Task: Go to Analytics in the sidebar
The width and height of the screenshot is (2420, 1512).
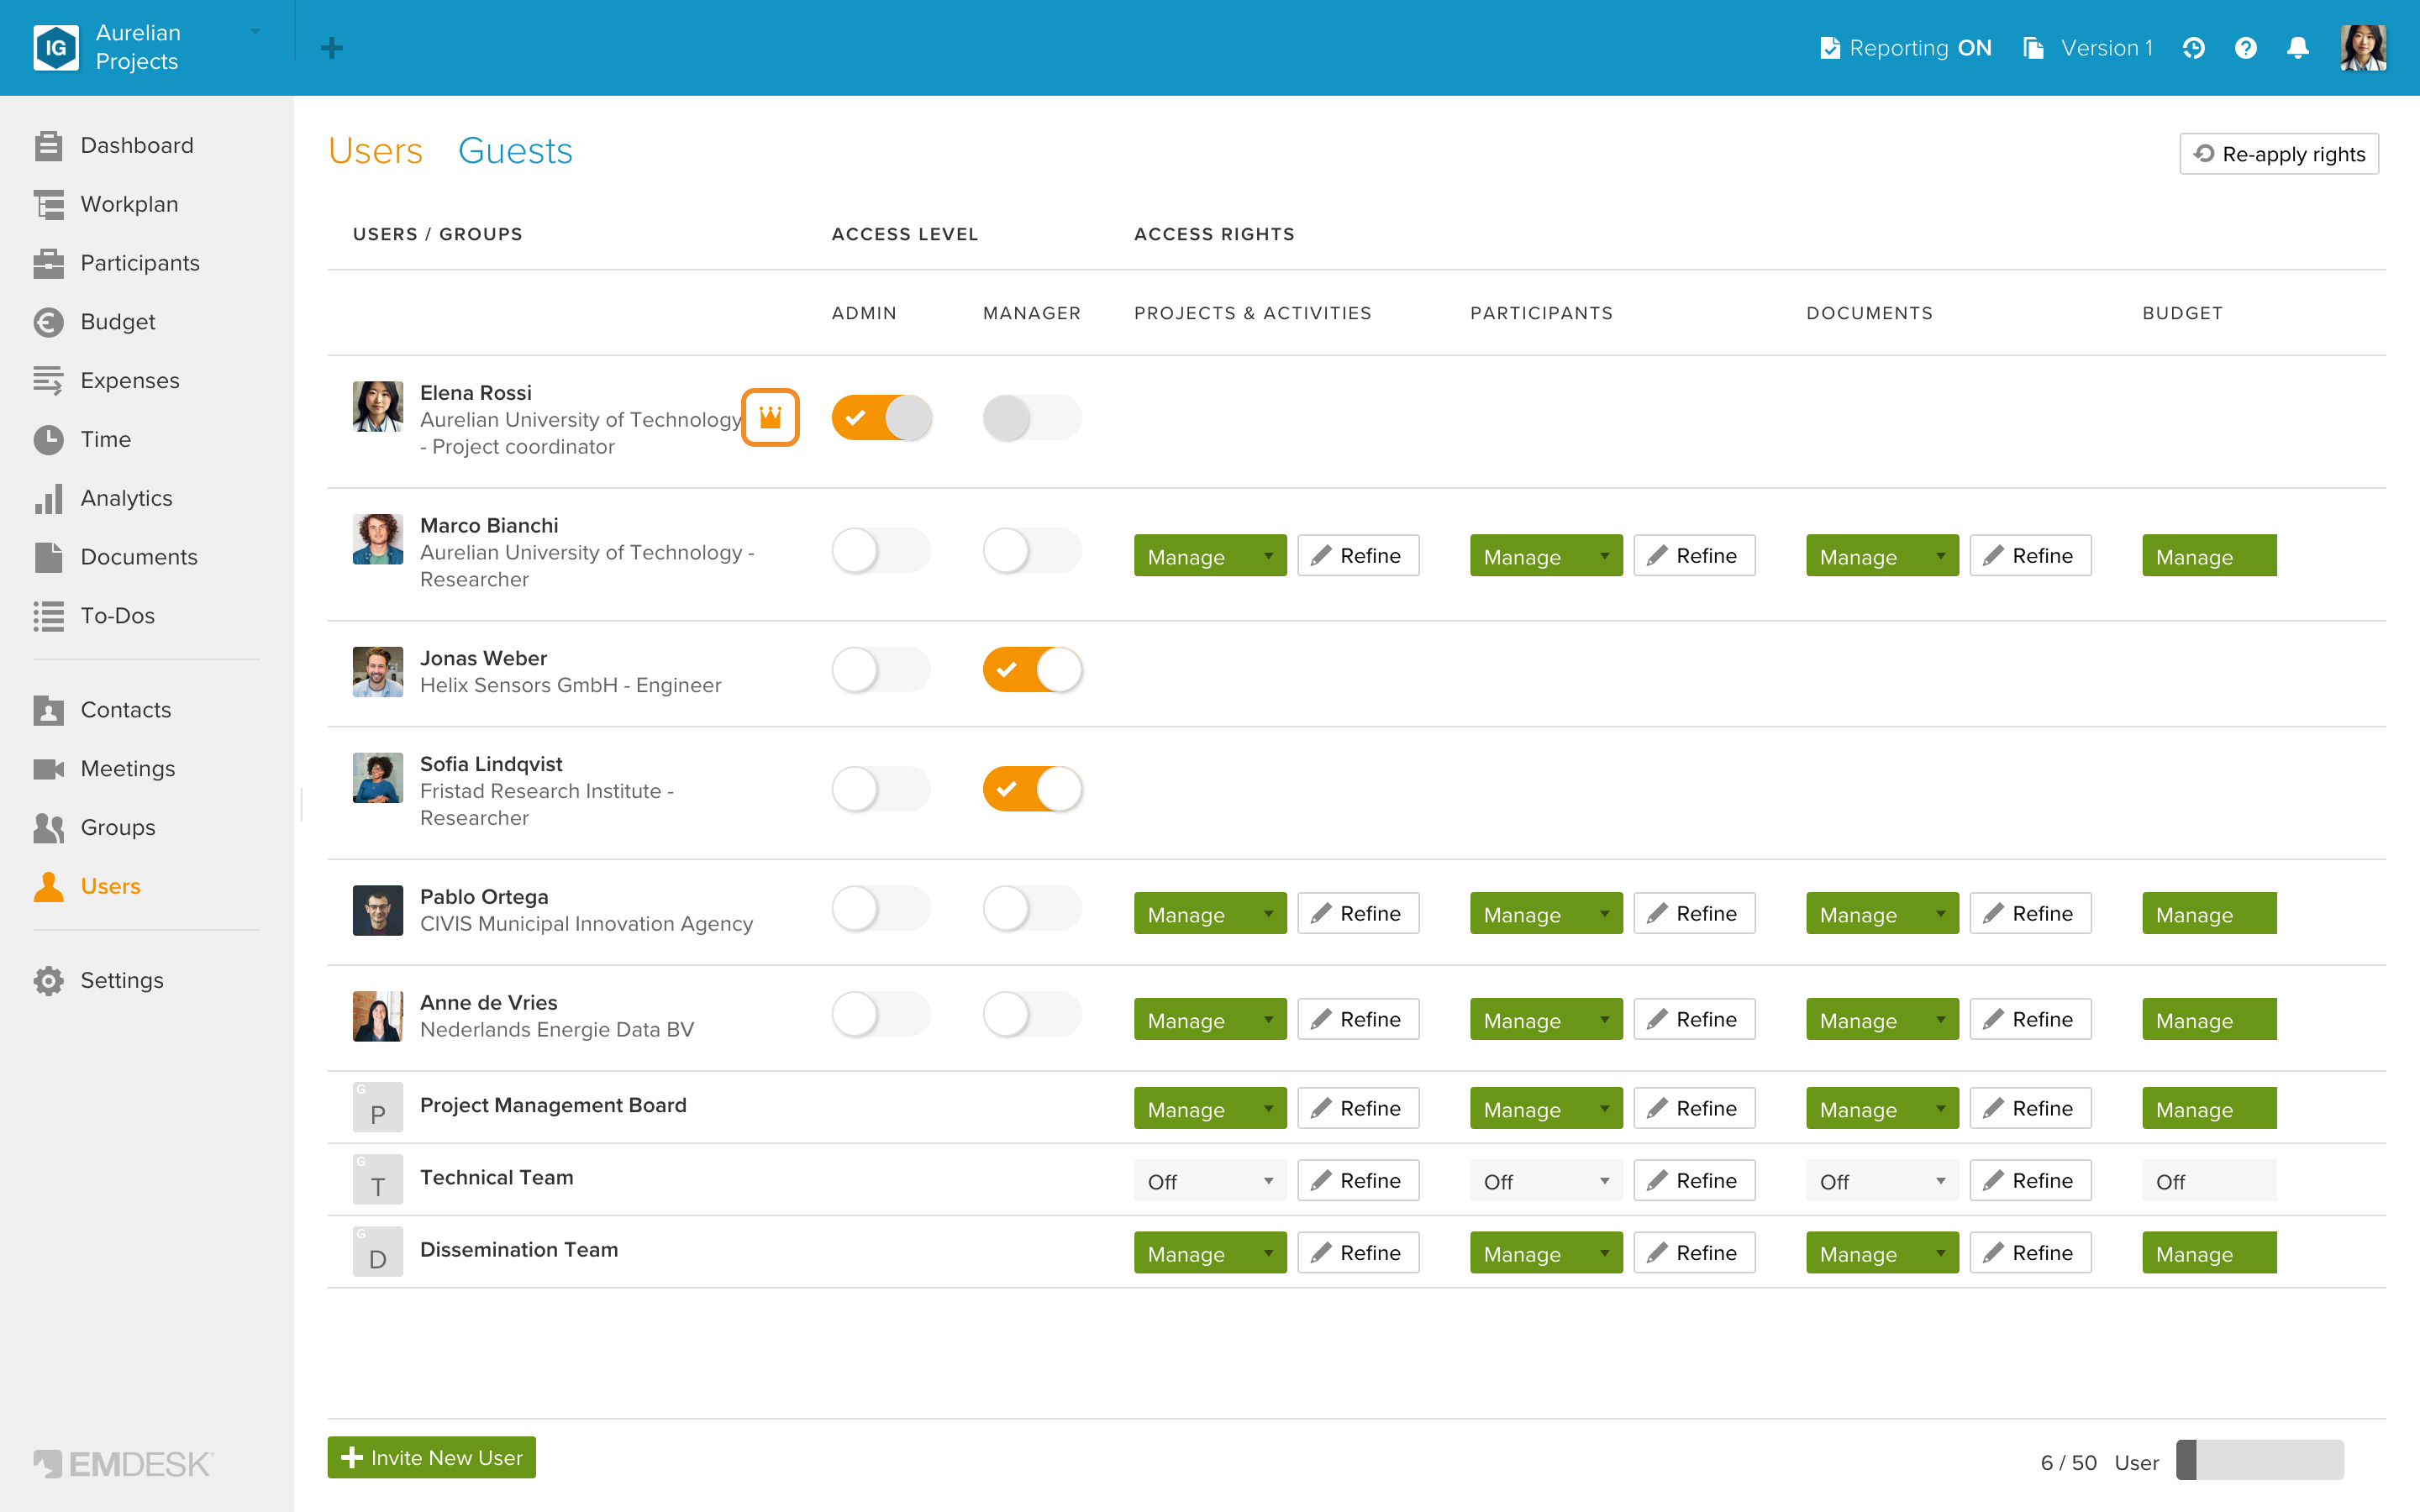Action: pos(126,498)
